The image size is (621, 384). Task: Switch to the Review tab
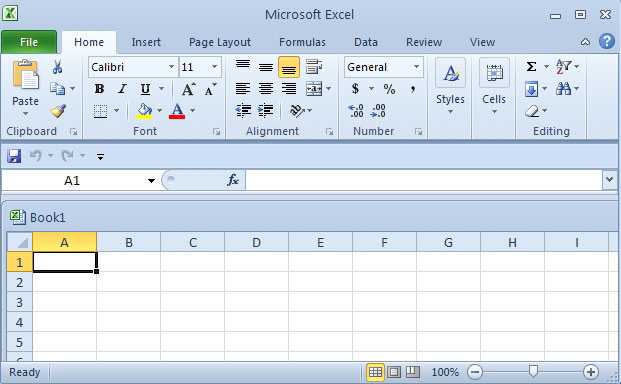pyautogui.click(x=424, y=42)
